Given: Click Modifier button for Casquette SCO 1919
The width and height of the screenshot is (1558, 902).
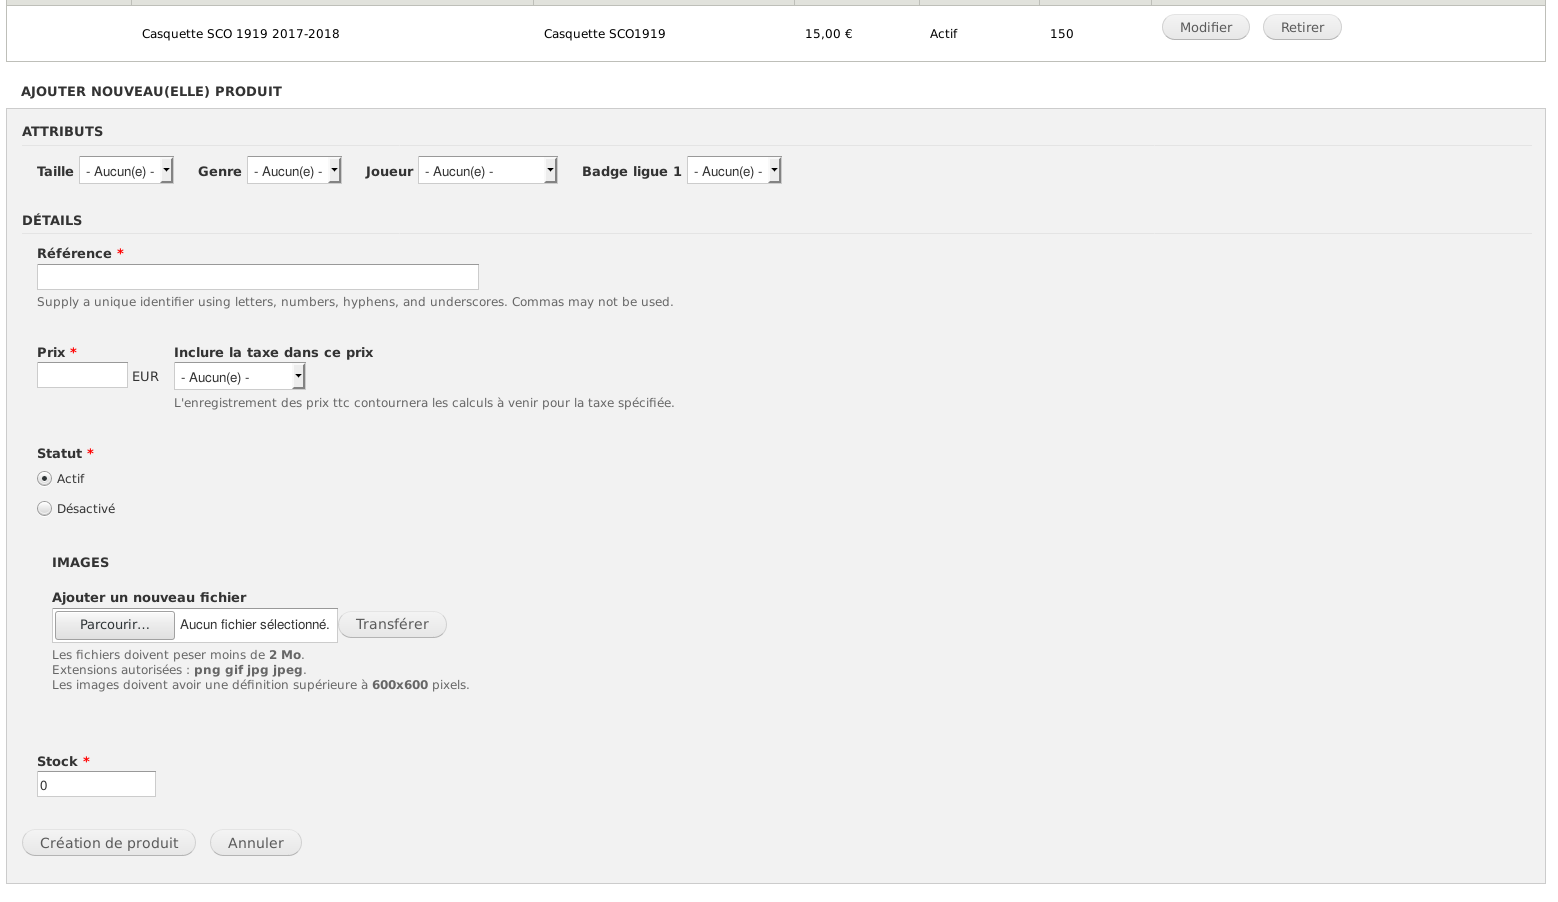Looking at the screenshot, I should pos(1205,28).
